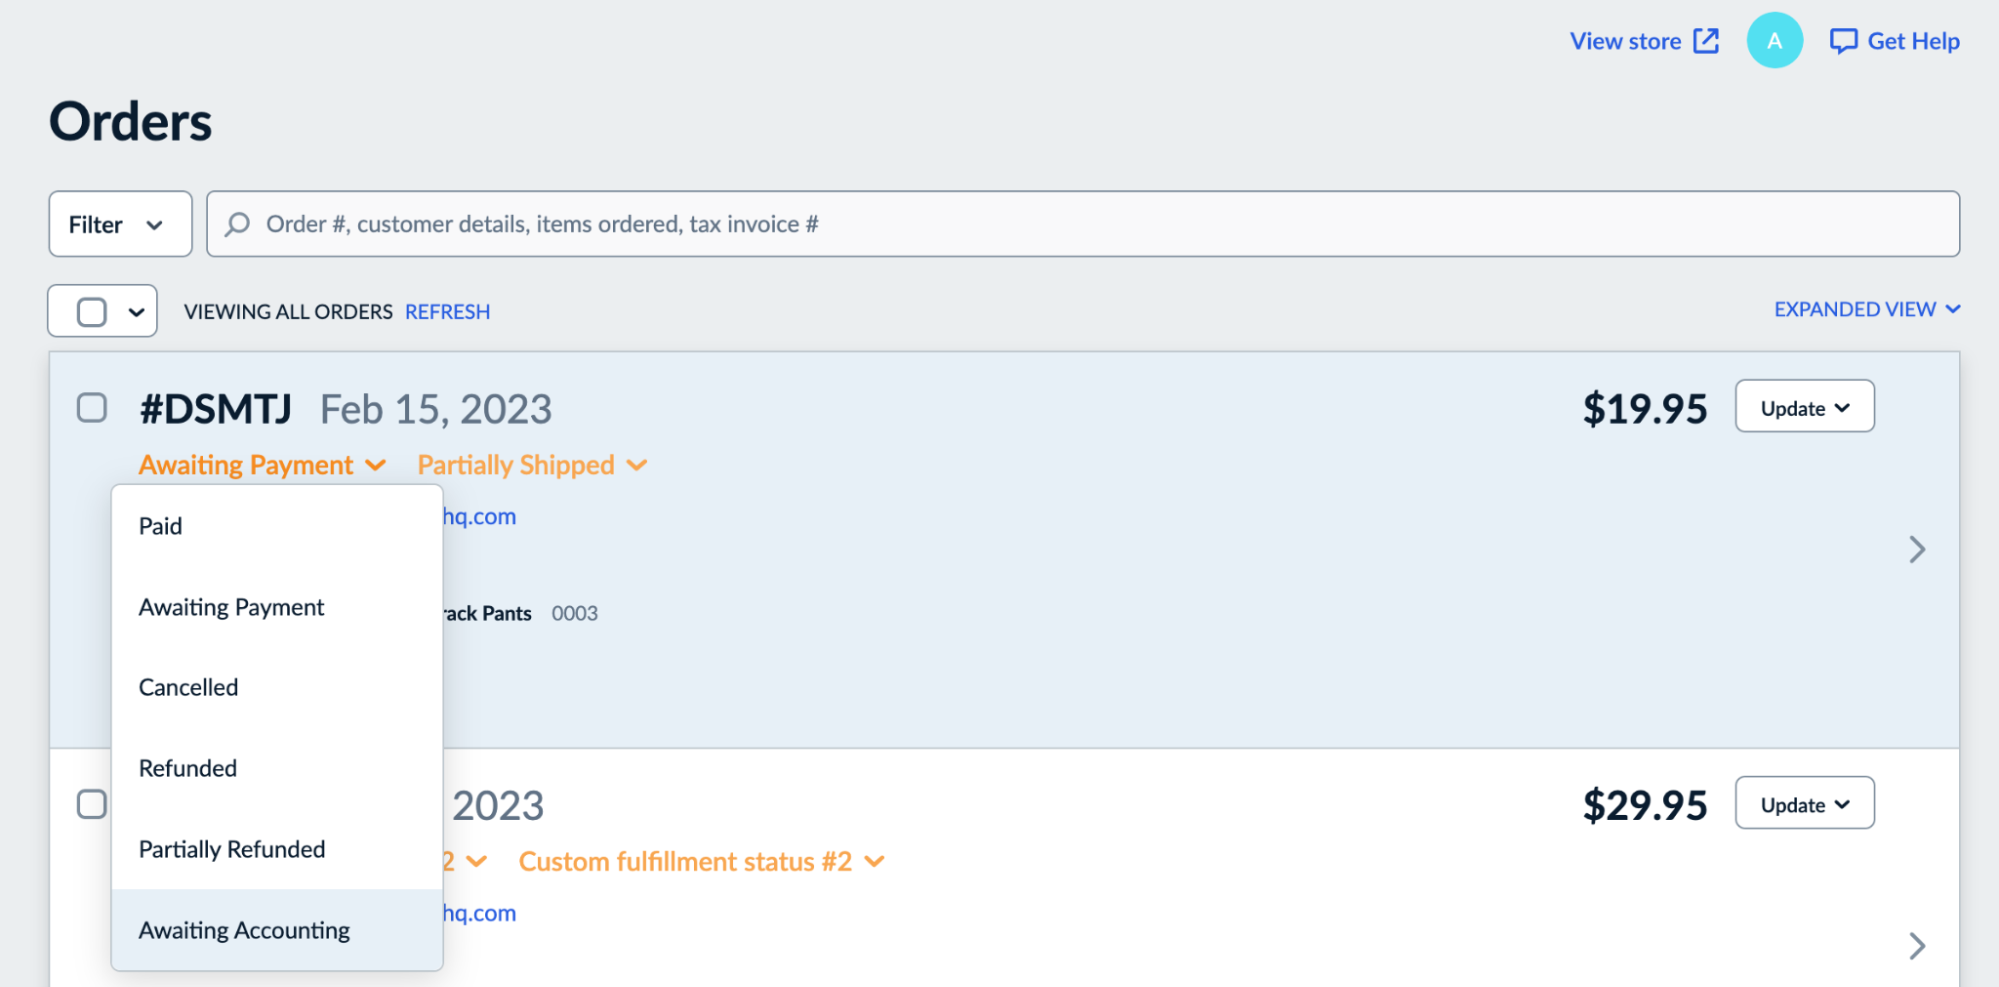Open the Partially Shipped fulfillment dropdown

[x=531, y=464]
